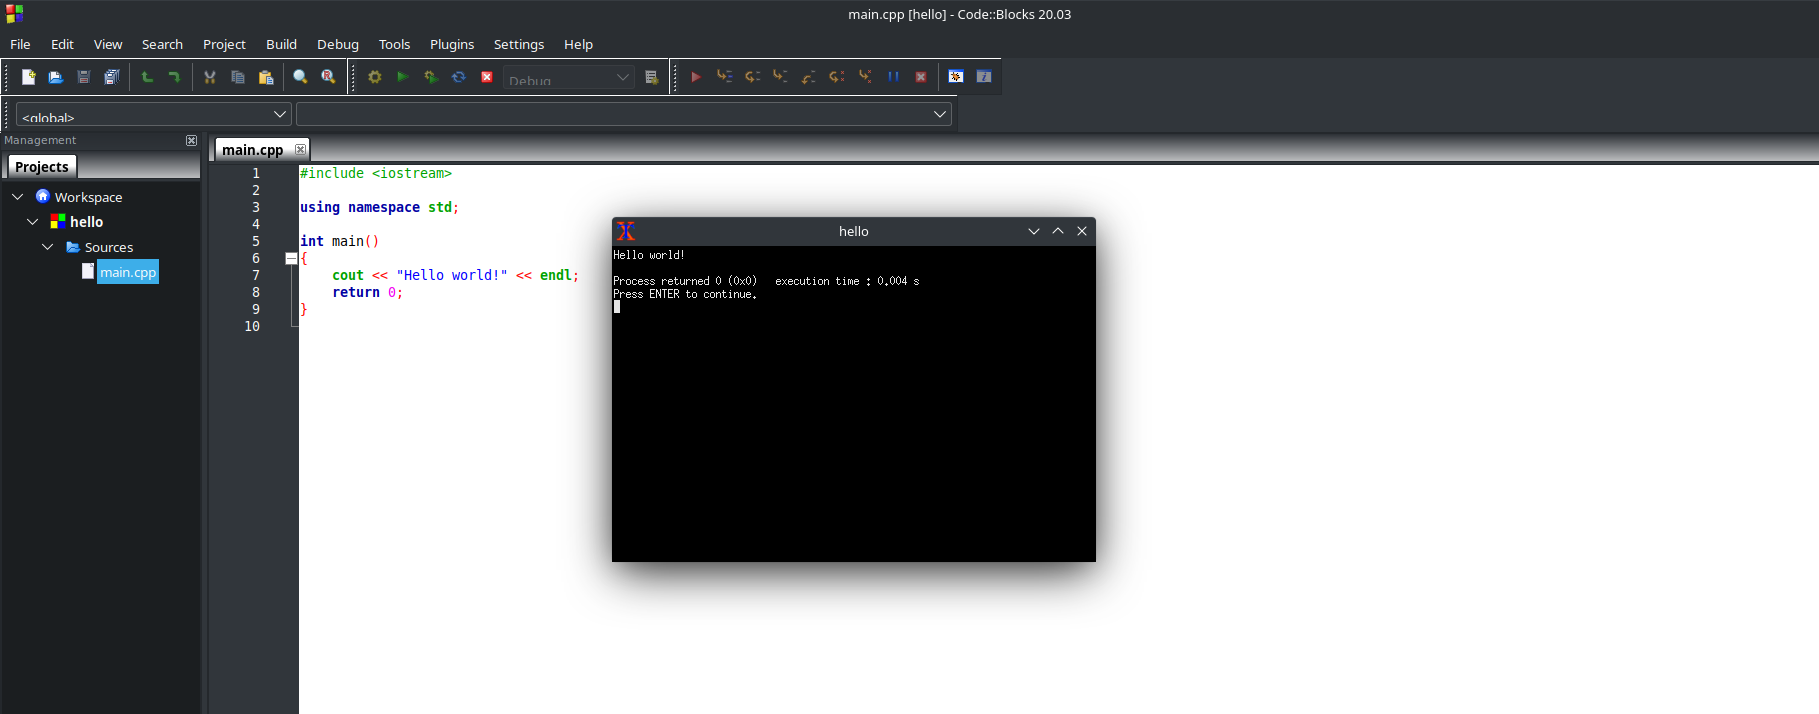This screenshot has width=1819, height=714.
Task: Open the File menu
Action: (20, 44)
